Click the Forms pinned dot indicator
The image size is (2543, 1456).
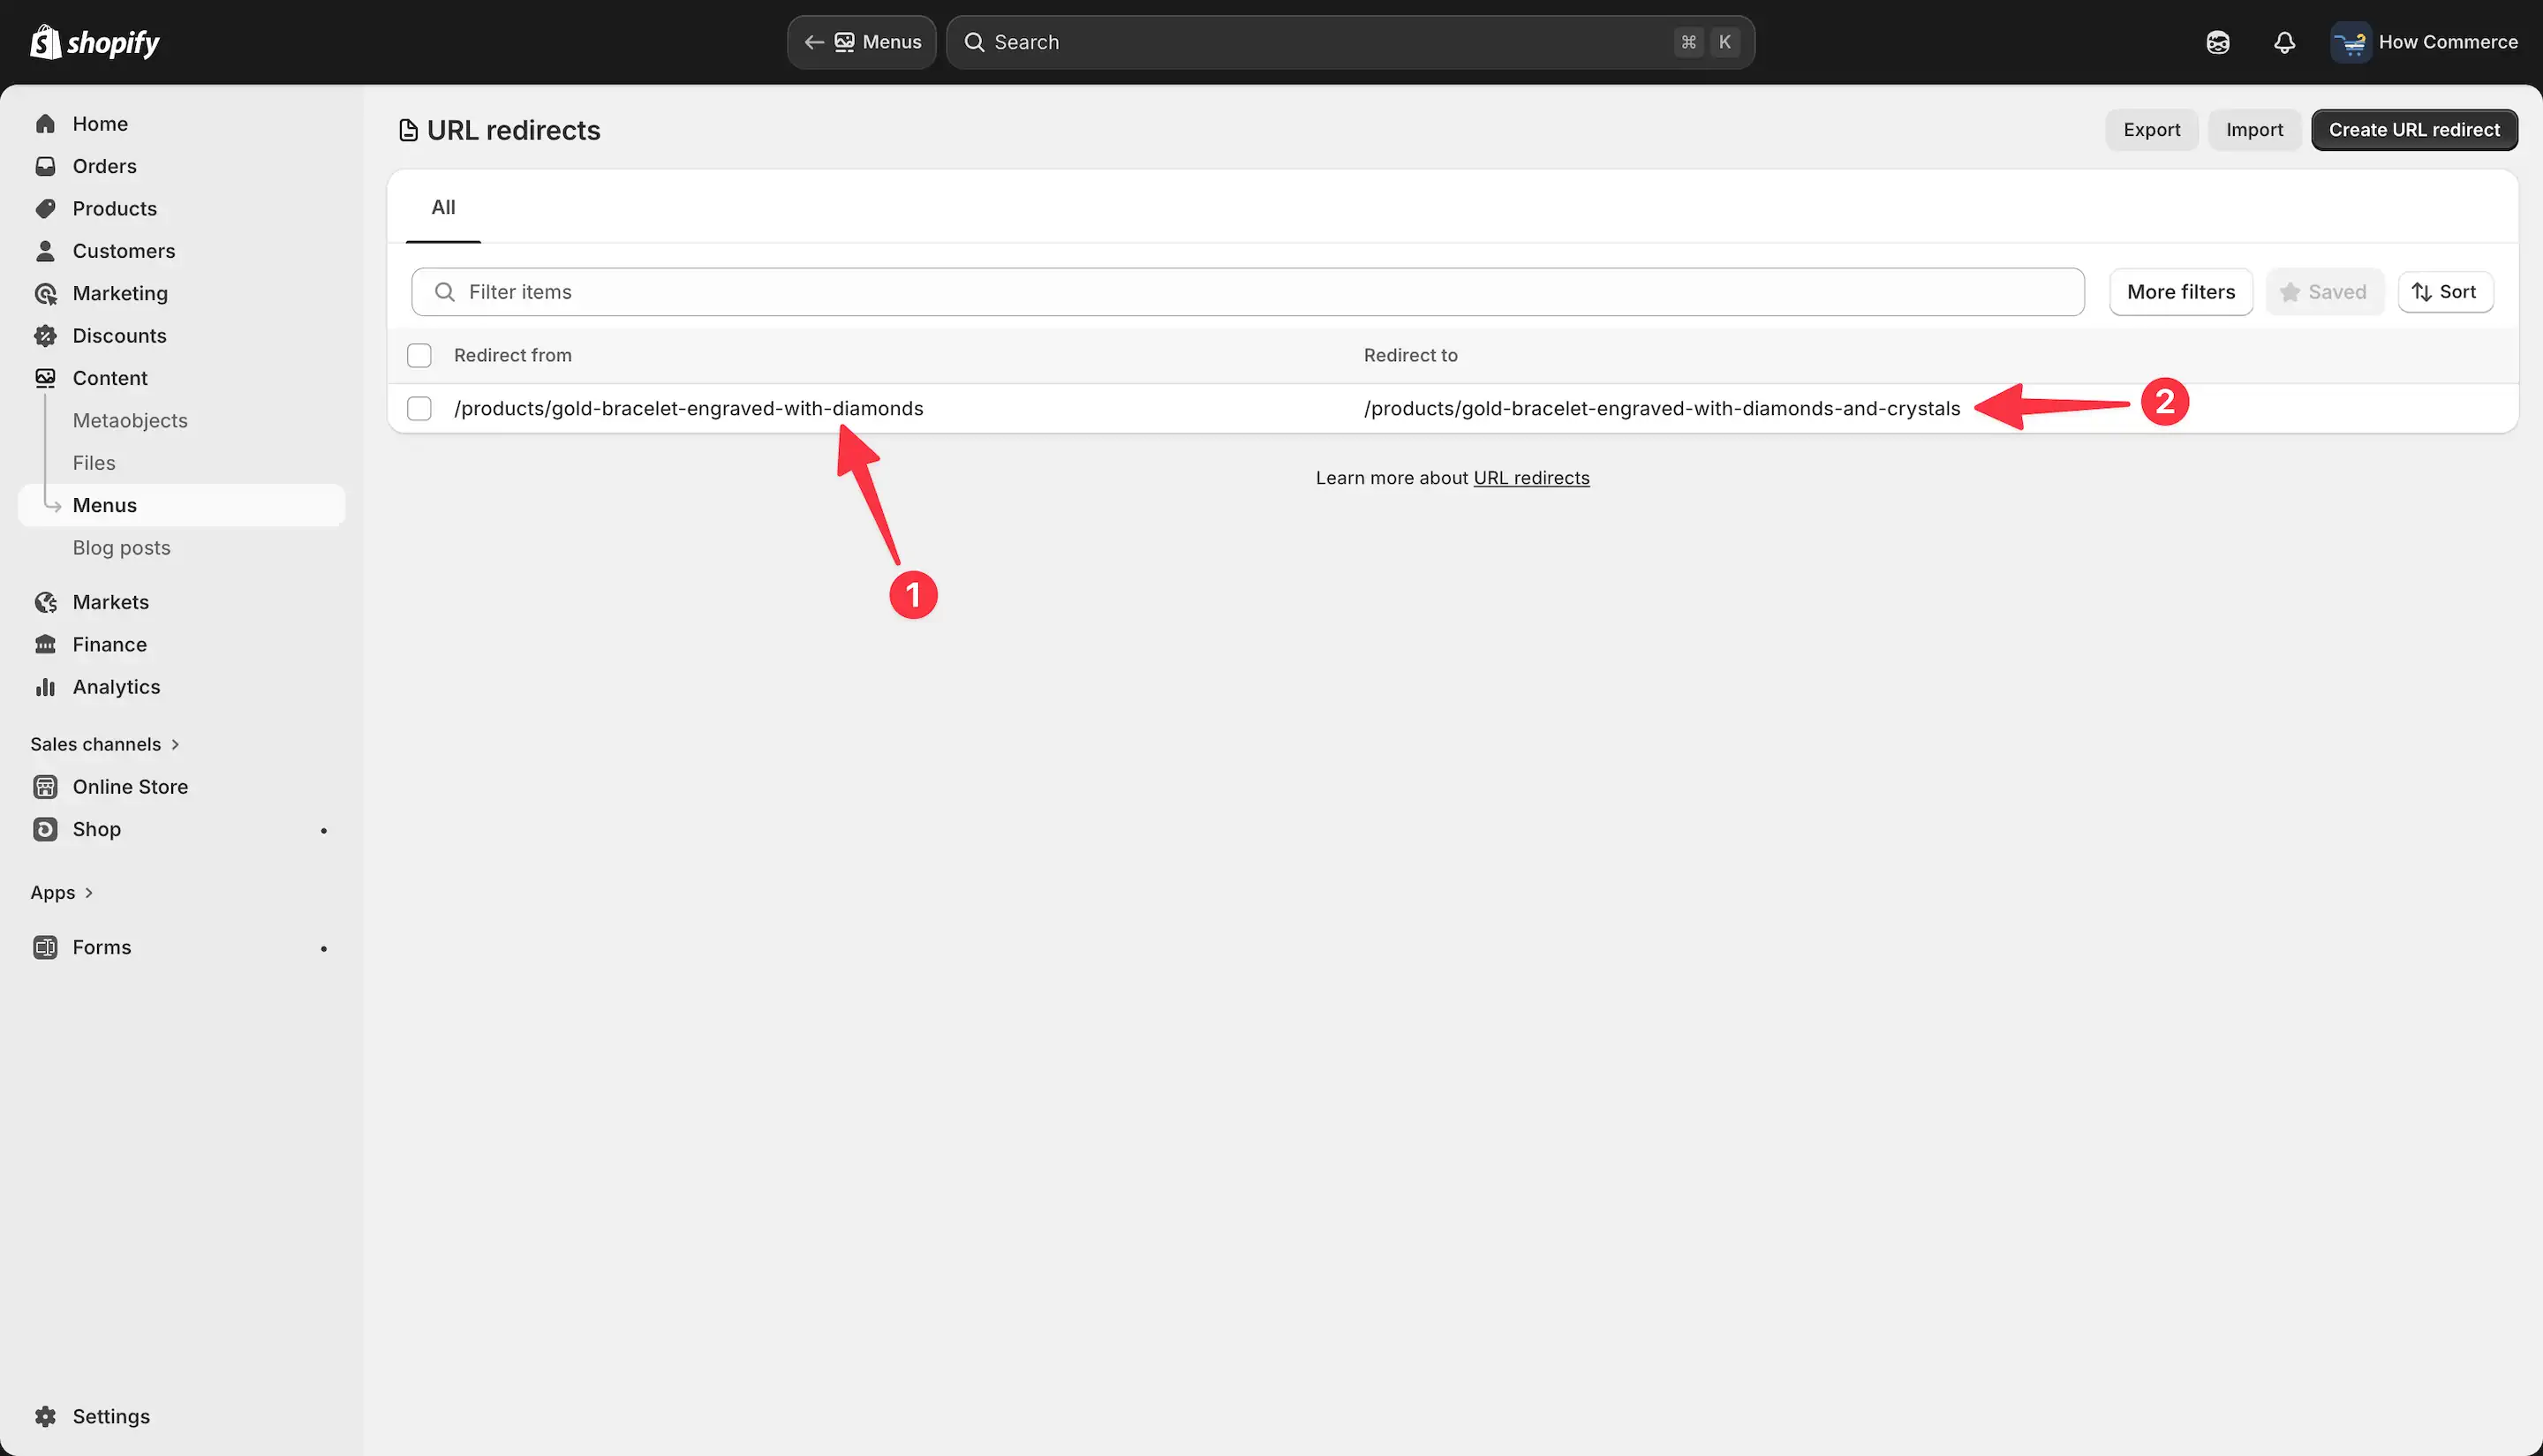click(324, 948)
